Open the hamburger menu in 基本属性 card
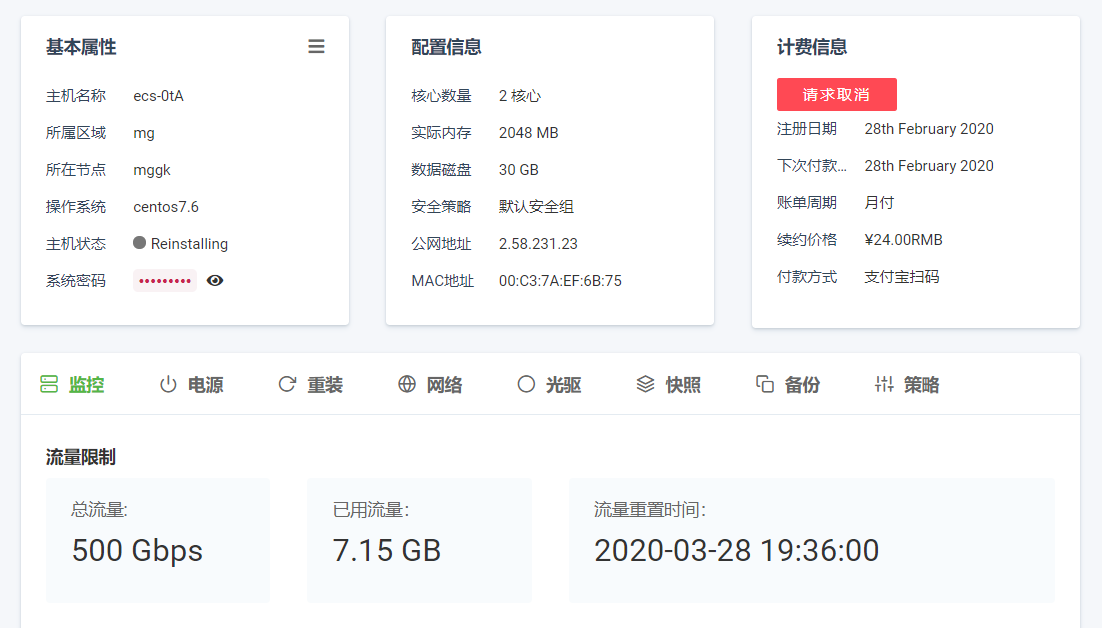This screenshot has height=628, width=1102. click(x=316, y=47)
